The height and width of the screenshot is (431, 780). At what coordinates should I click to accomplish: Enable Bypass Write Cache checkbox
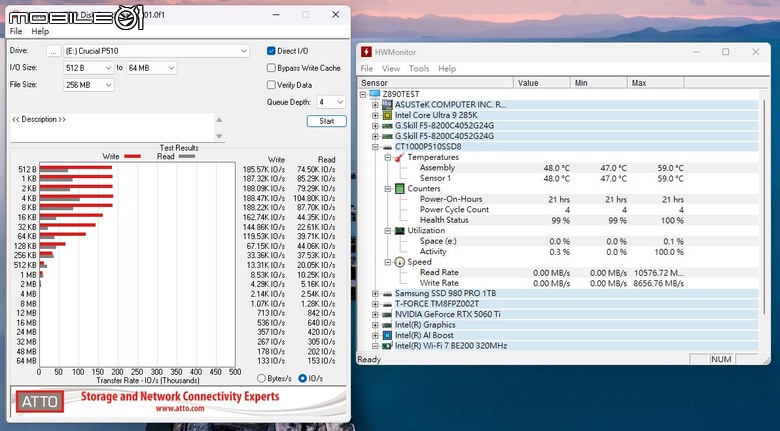click(271, 68)
